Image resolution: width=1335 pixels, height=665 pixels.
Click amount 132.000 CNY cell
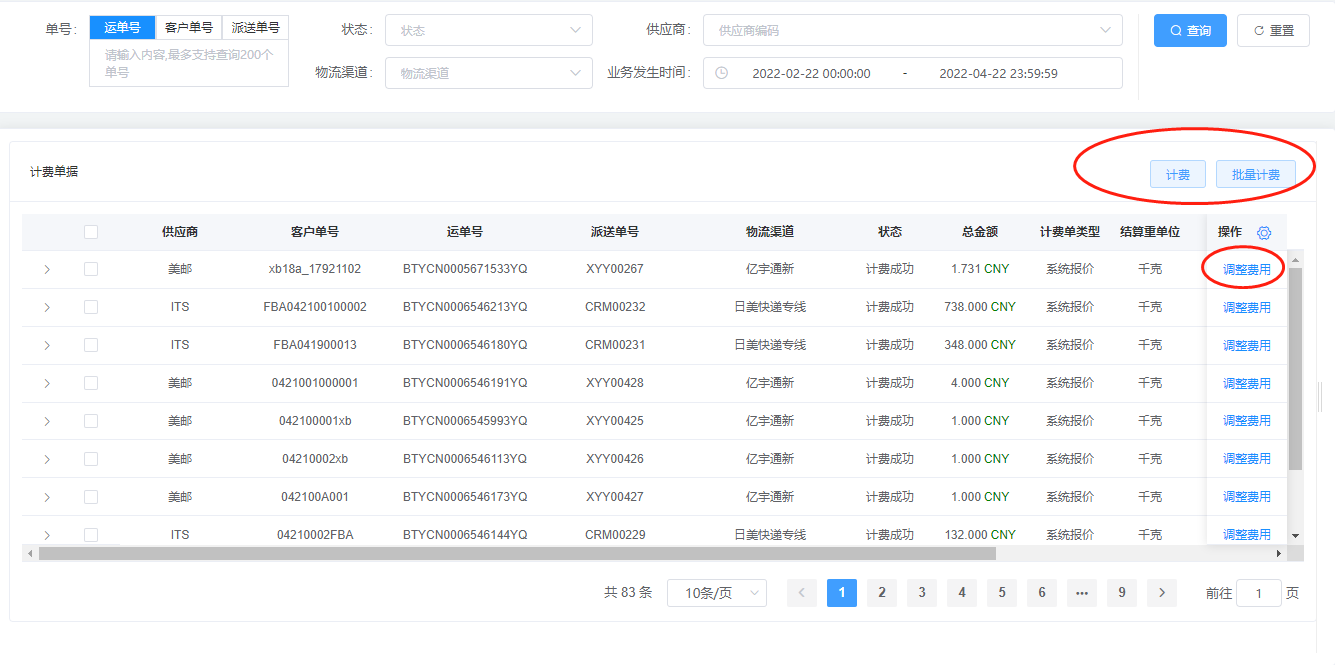[x=980, y=535]
